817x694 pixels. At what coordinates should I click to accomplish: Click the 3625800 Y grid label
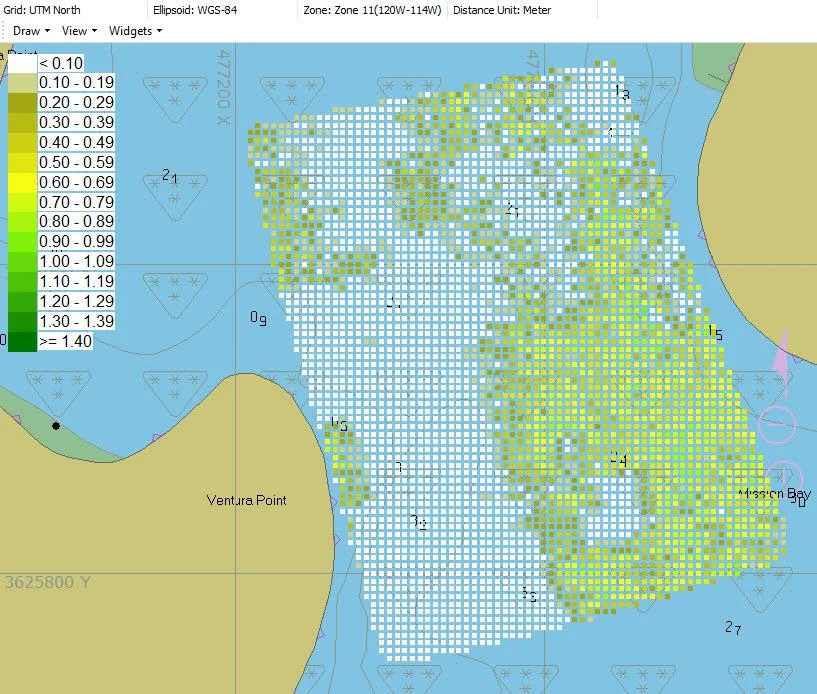pos(47,582)
